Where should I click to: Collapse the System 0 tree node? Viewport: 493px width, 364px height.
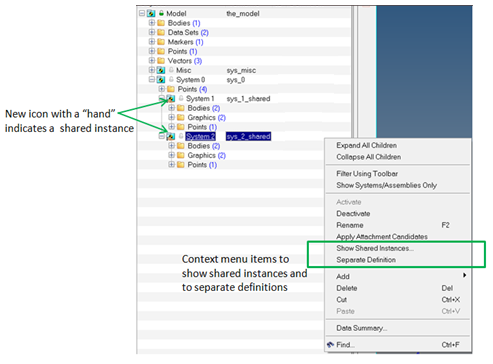click(152, 80)
